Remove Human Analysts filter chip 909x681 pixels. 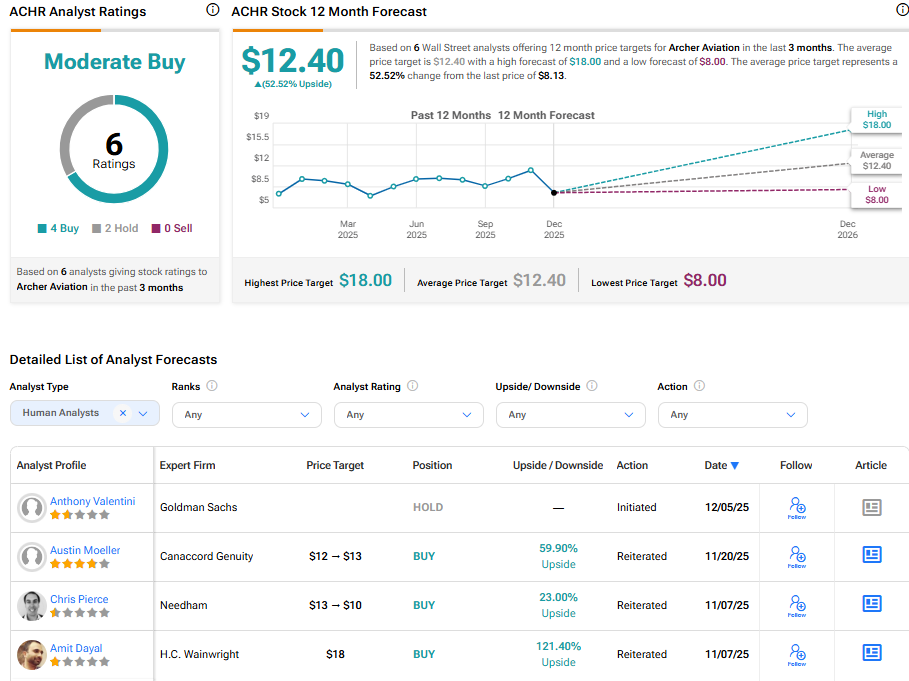[x=122, y=413]
